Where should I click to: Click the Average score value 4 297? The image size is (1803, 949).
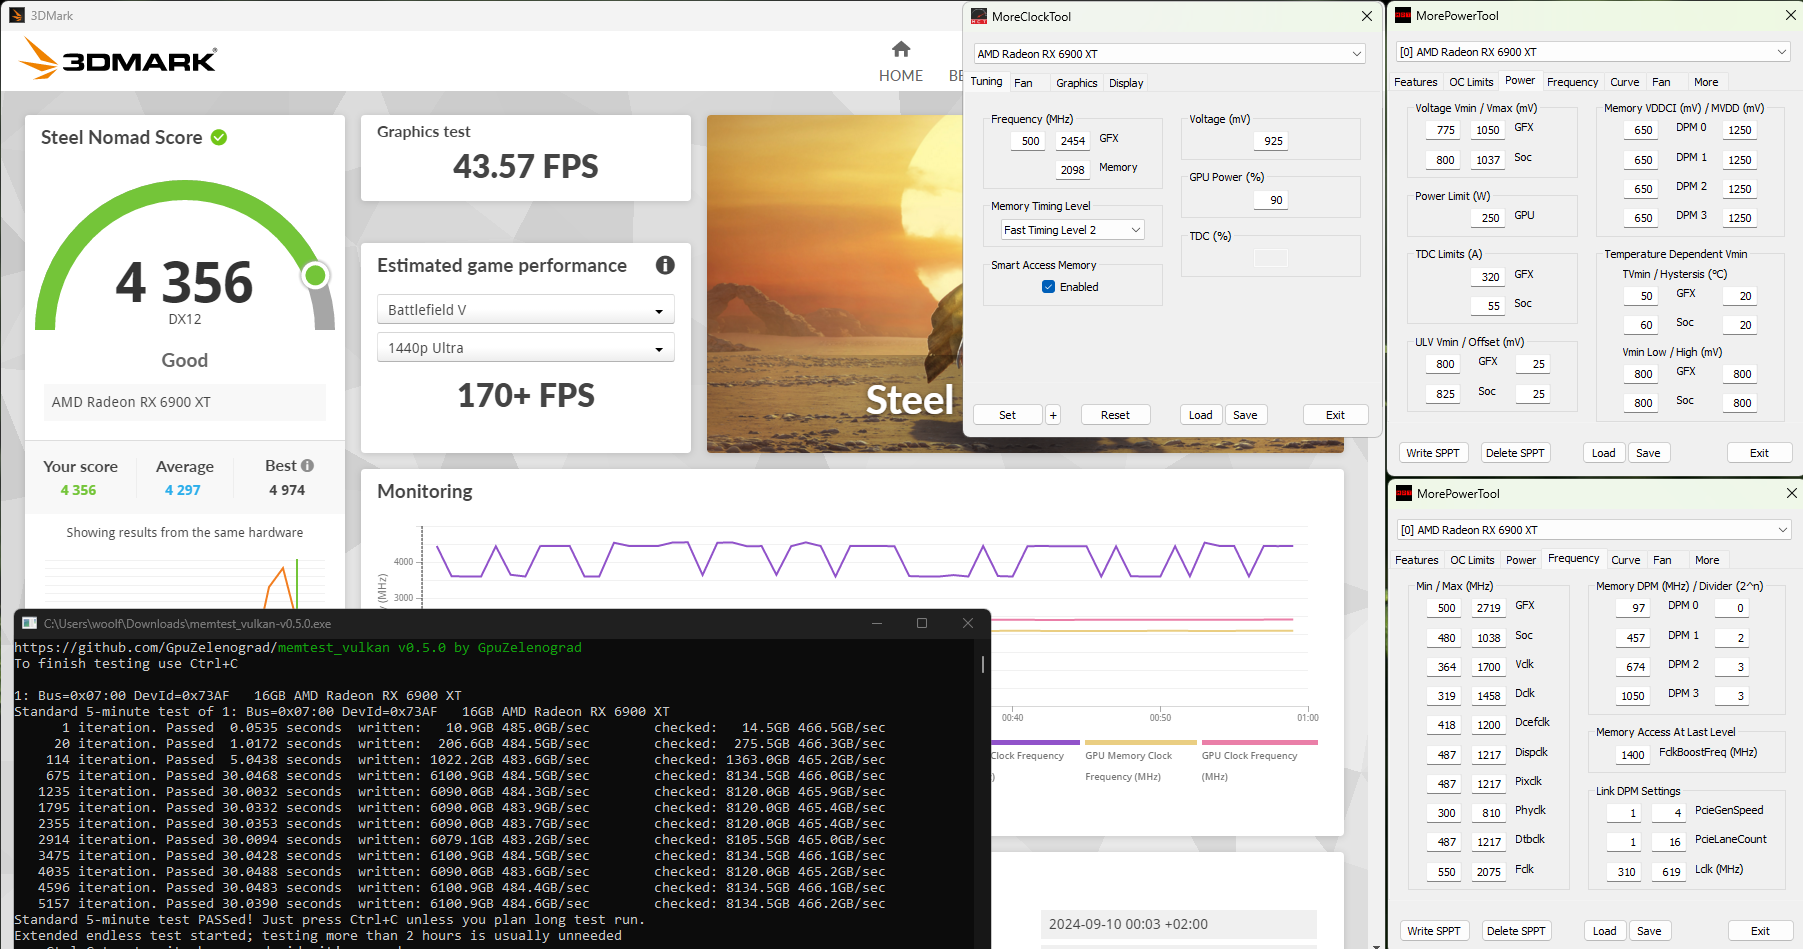pyautogui.click(x=183, y=490)
